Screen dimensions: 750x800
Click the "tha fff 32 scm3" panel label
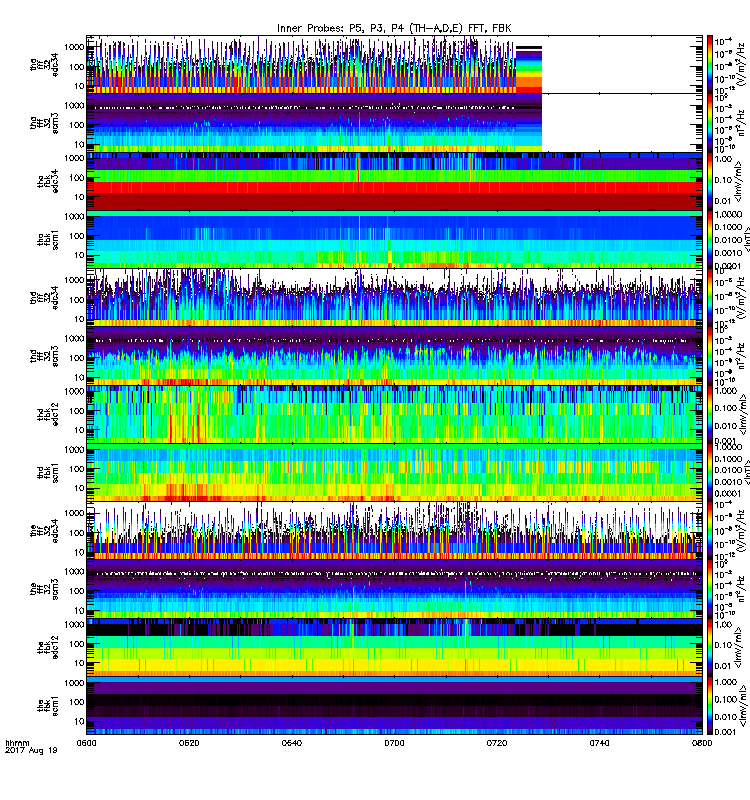point(44,123)
